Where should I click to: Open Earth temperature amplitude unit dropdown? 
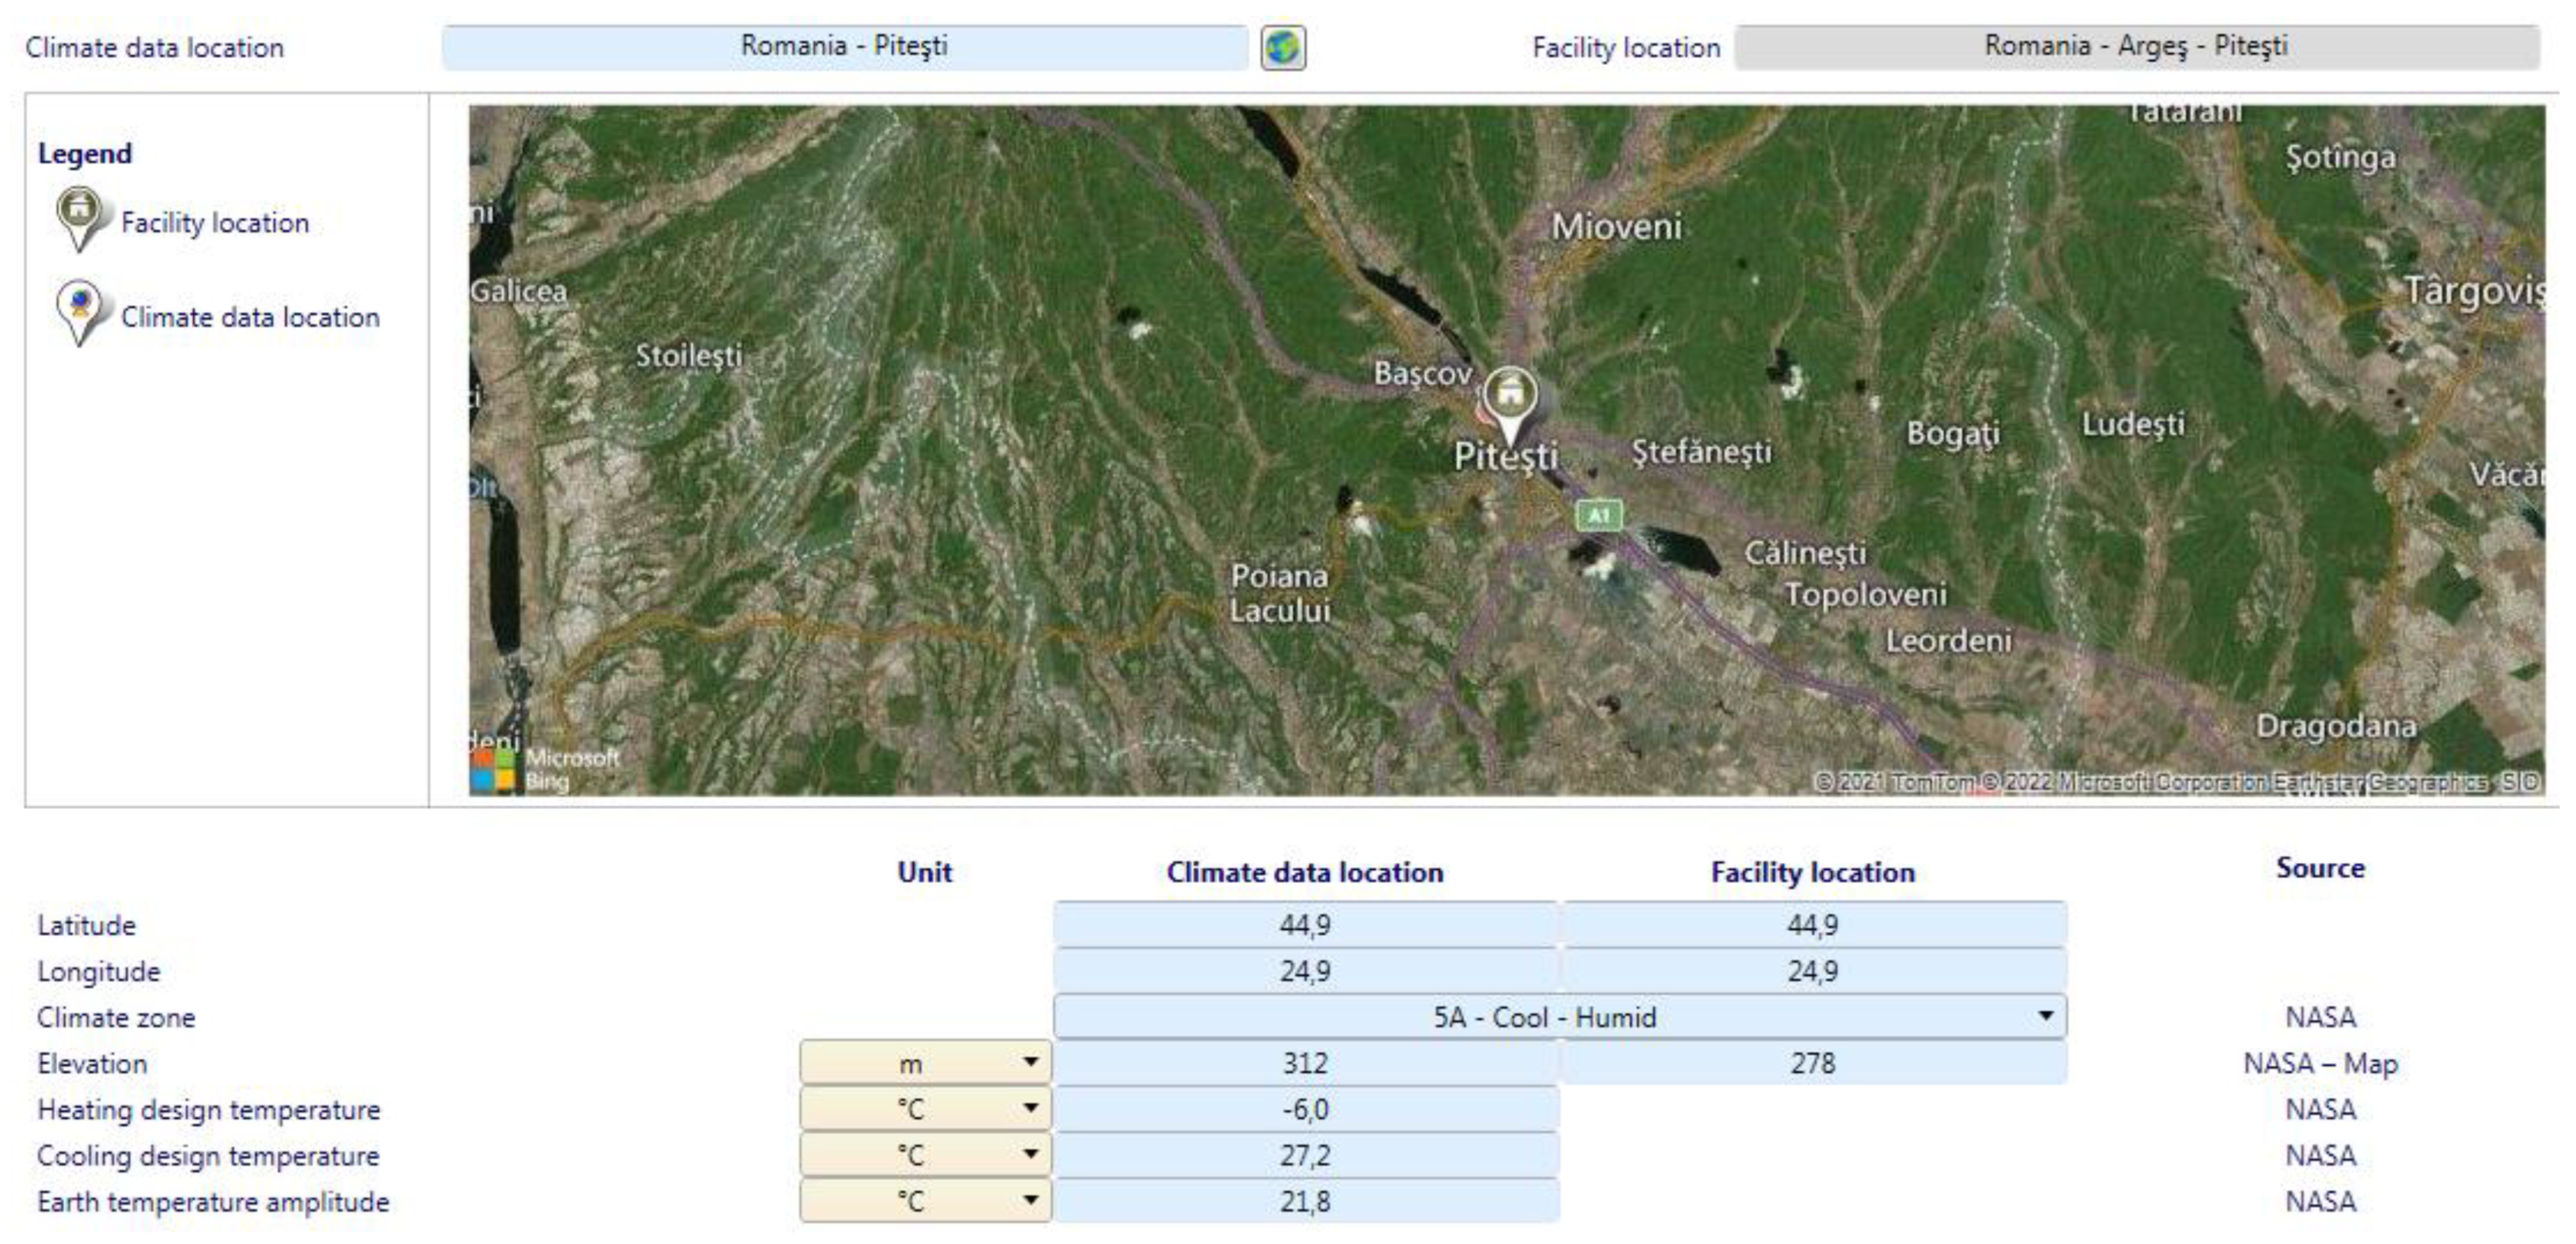tap(1030, 1200)
